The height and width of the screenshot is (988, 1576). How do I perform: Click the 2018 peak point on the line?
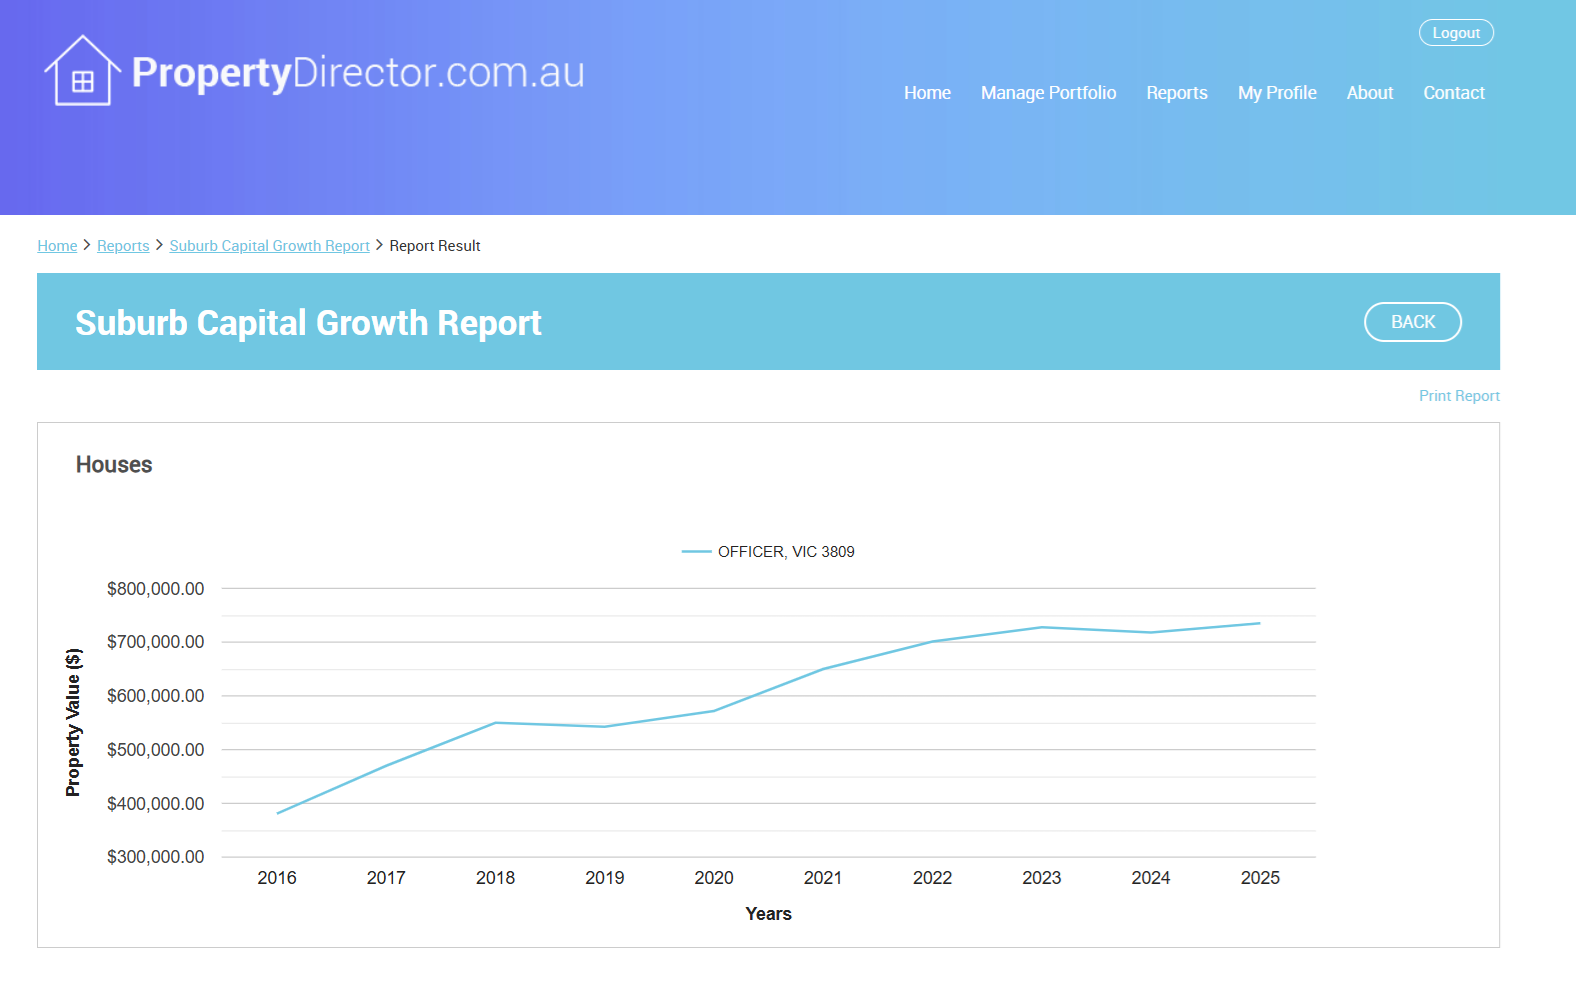pyautogui.click(x=496, y=723)
